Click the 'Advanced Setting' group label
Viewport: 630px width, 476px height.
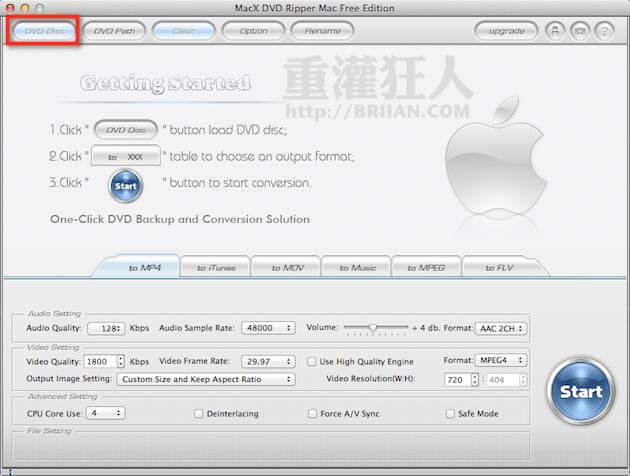pyautogui.click(x=62, y=397)
